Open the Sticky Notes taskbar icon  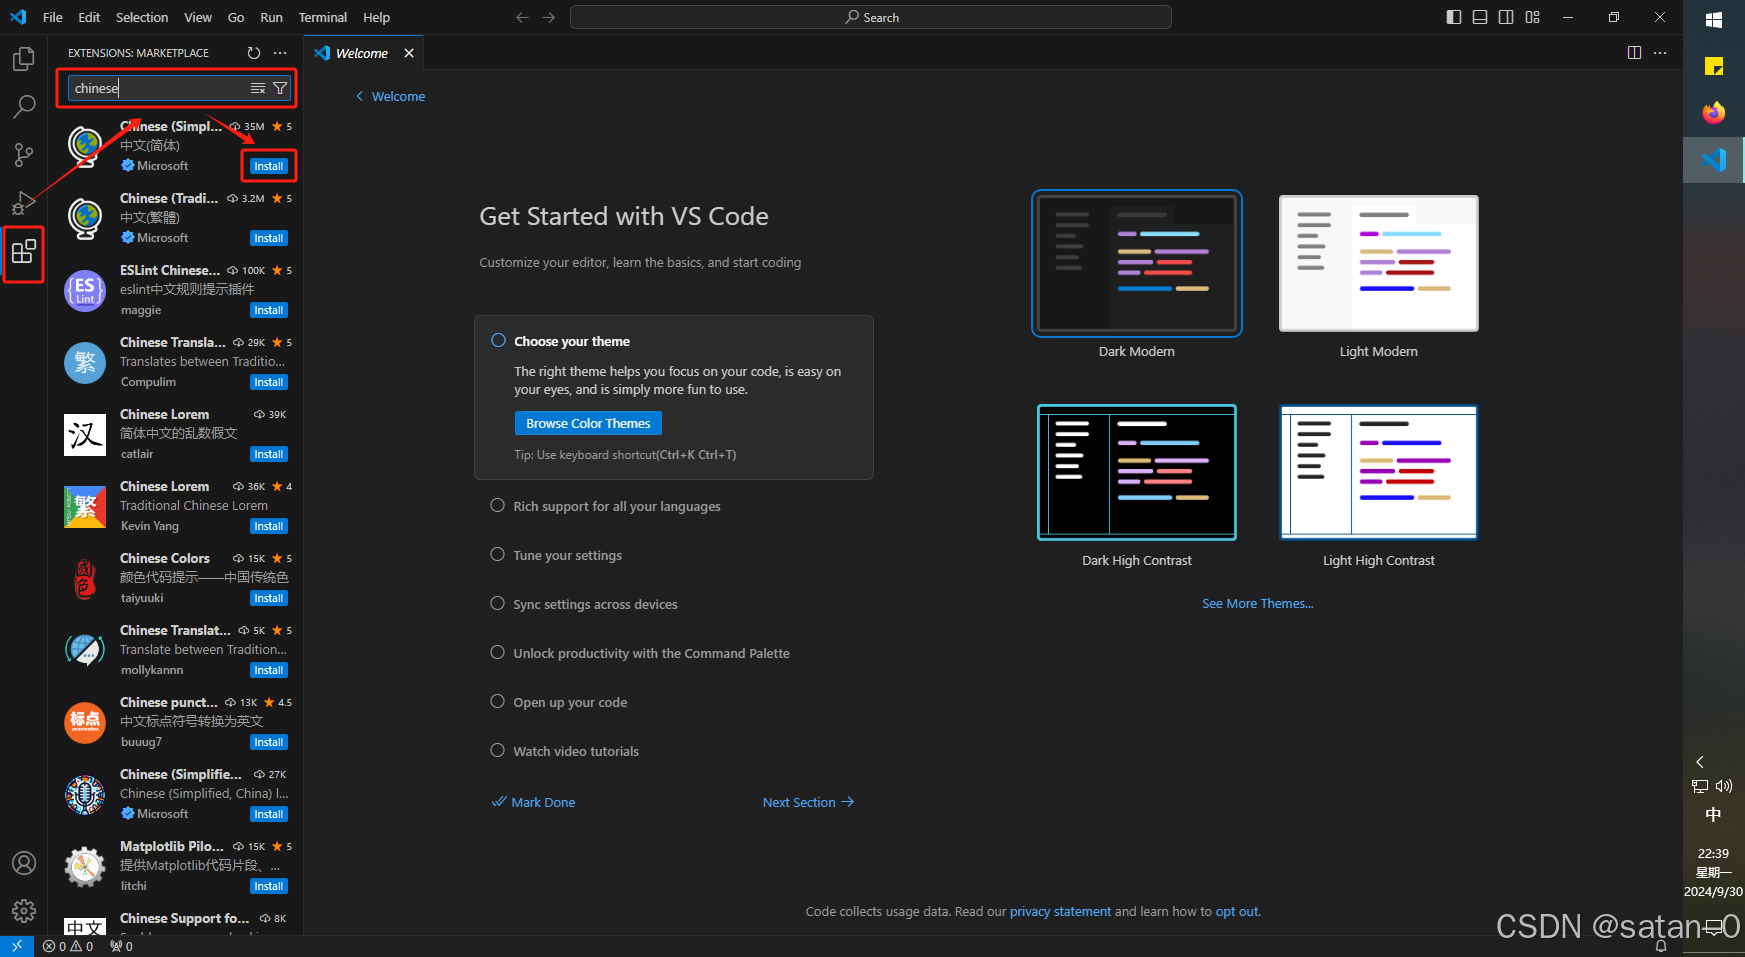(x=1714, y=66)
